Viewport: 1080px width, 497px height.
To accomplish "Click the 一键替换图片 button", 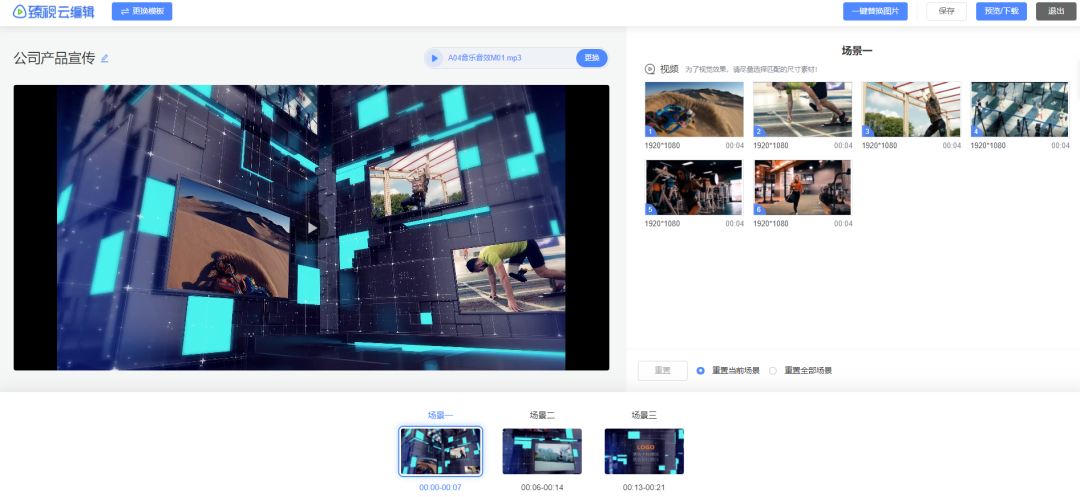I will pyautogui.click(x=875, y=11).
